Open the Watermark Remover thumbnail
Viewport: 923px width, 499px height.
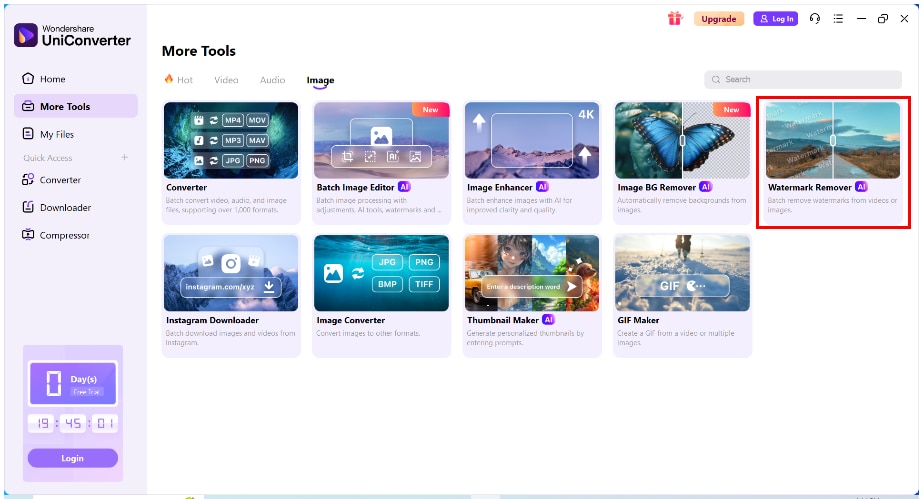pos(833,140)
